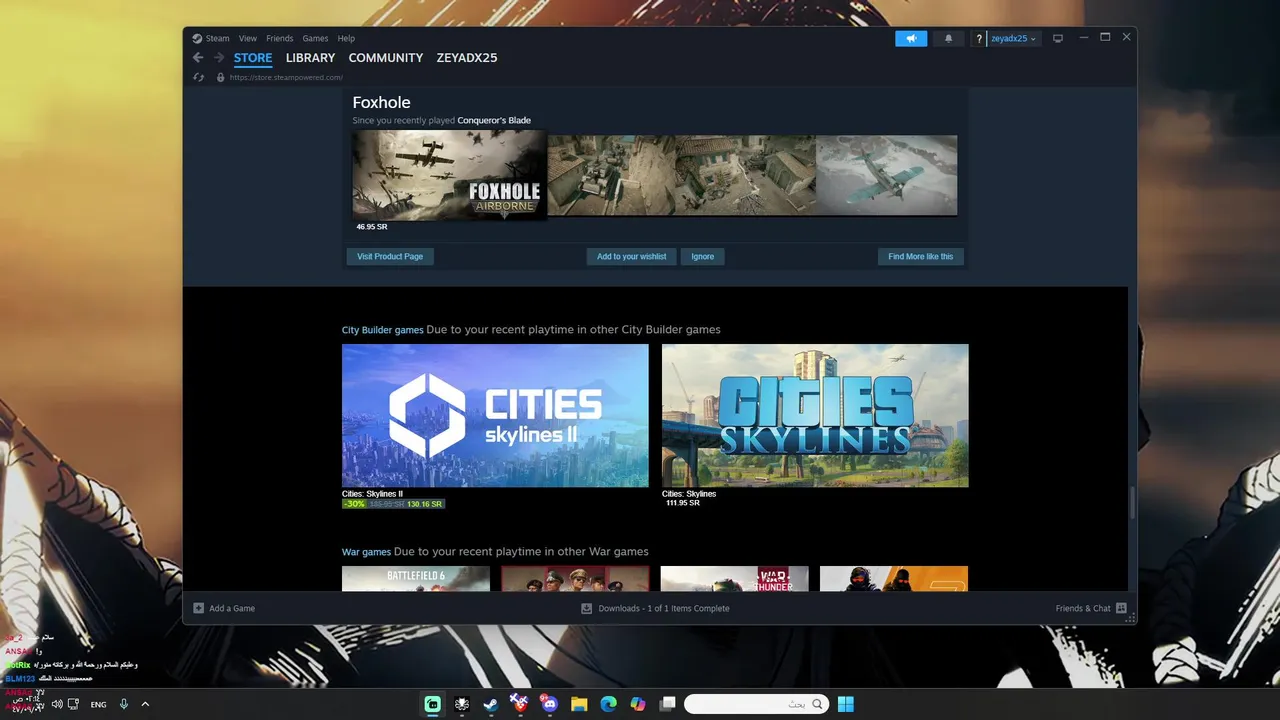Open the Steam app from the taskbar

tap(490, 704)
